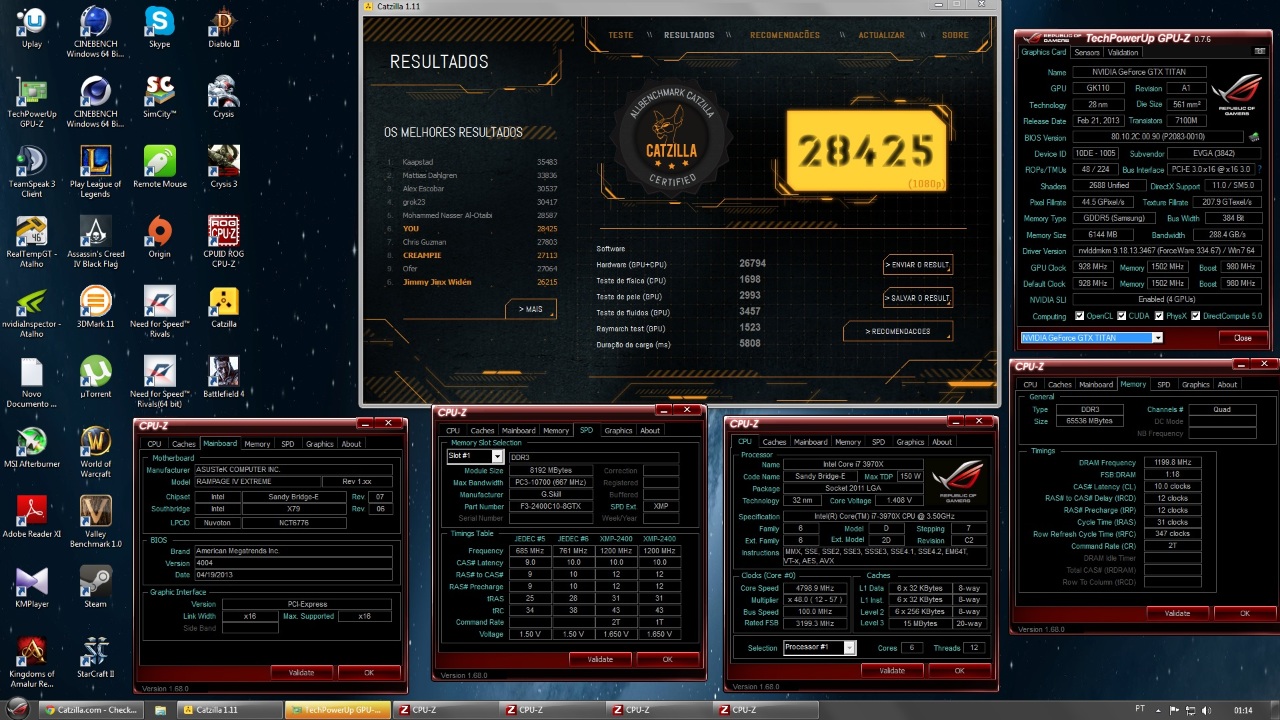Open the Catzilla desktop icon
The height and width of the screenshot is (720, 1280).
point(223,308)
